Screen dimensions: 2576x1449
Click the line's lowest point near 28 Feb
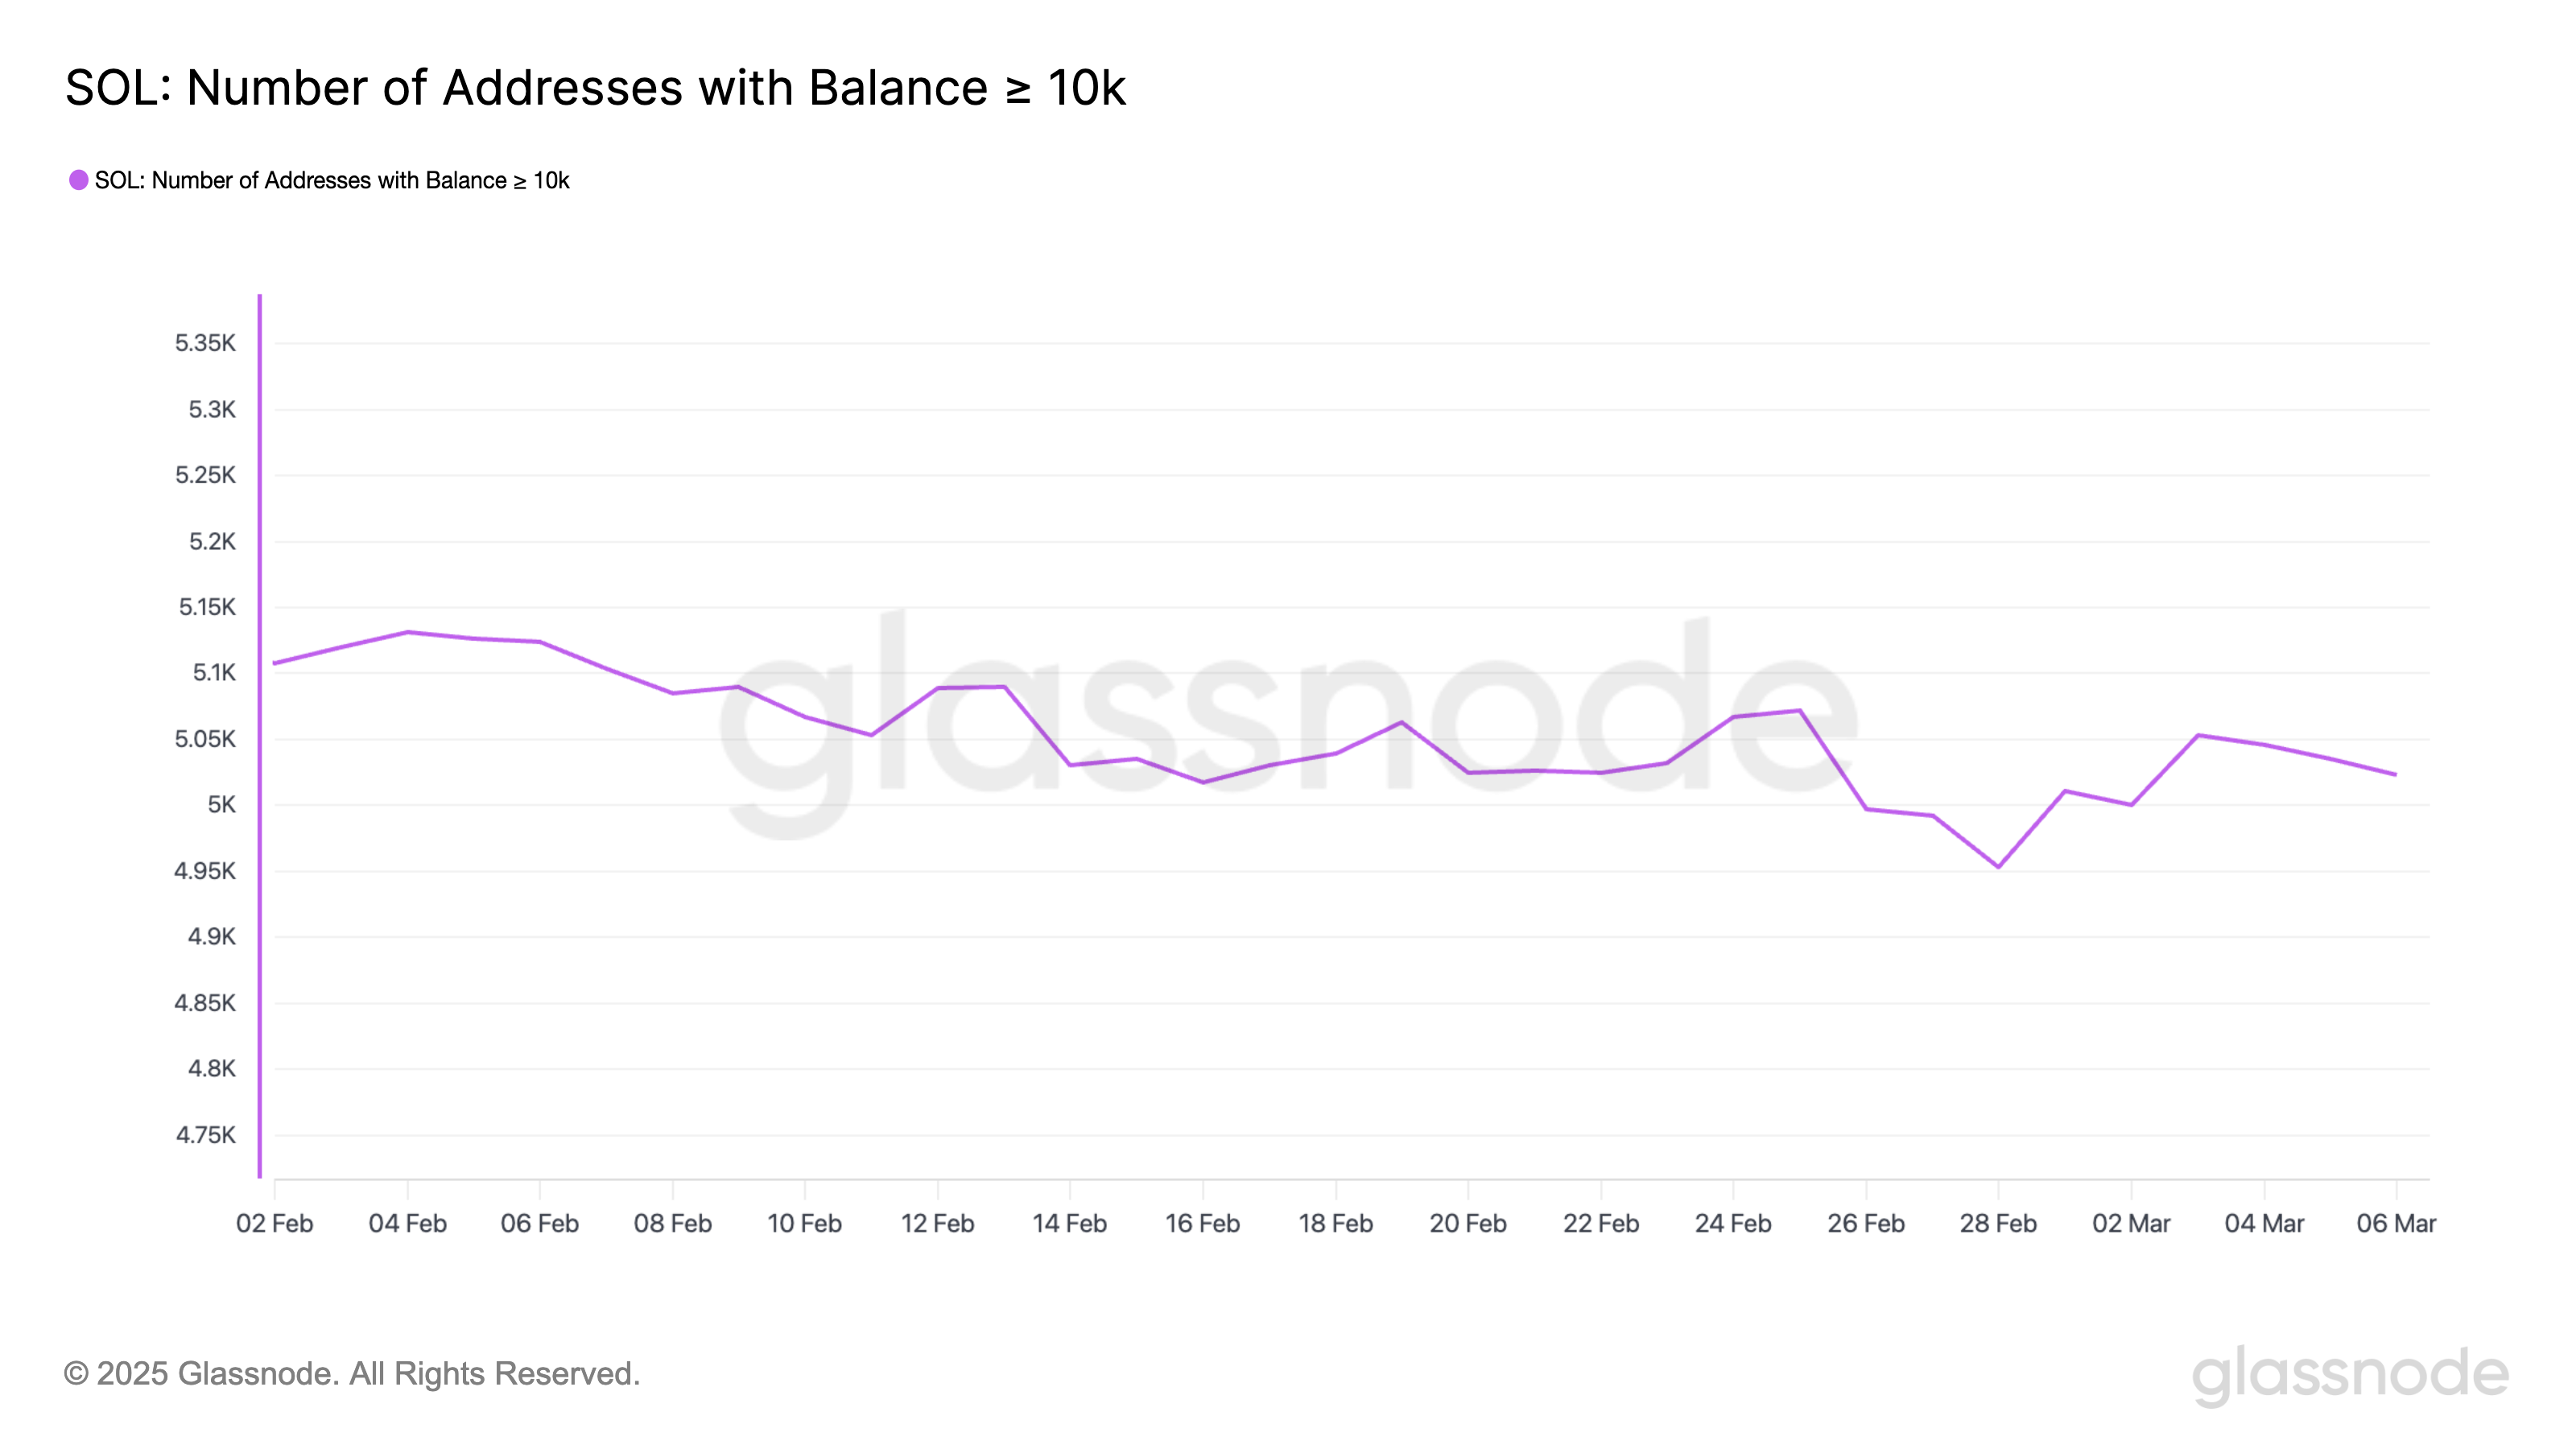1998,867
